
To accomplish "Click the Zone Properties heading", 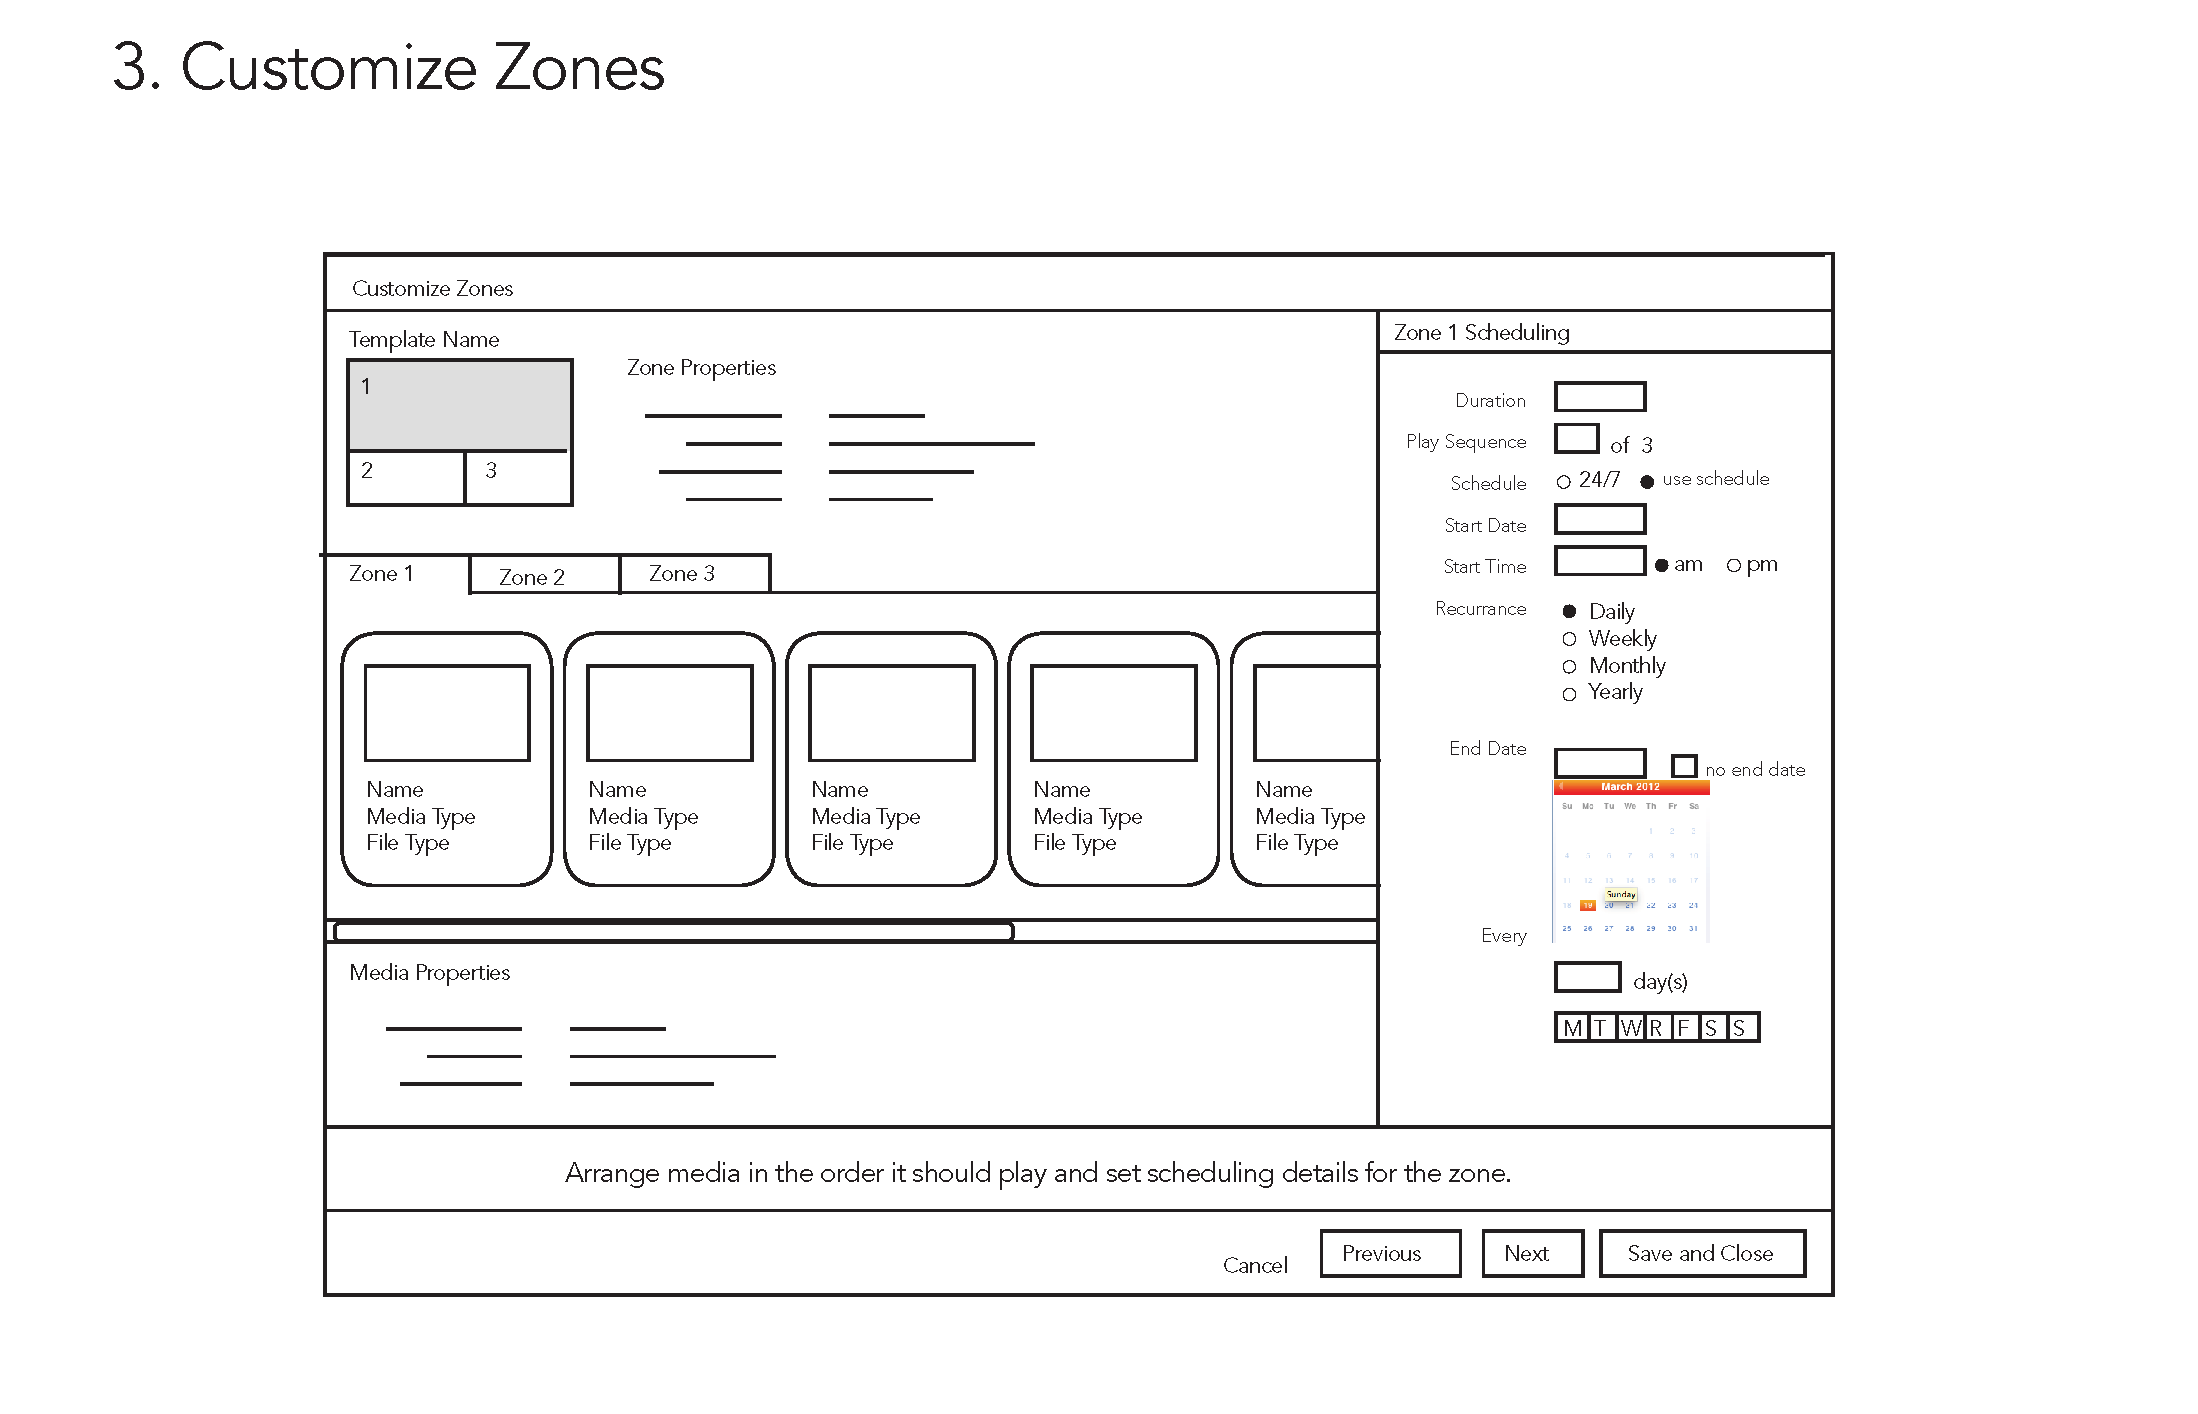I will pyautogui.click(x=701, y=368).
